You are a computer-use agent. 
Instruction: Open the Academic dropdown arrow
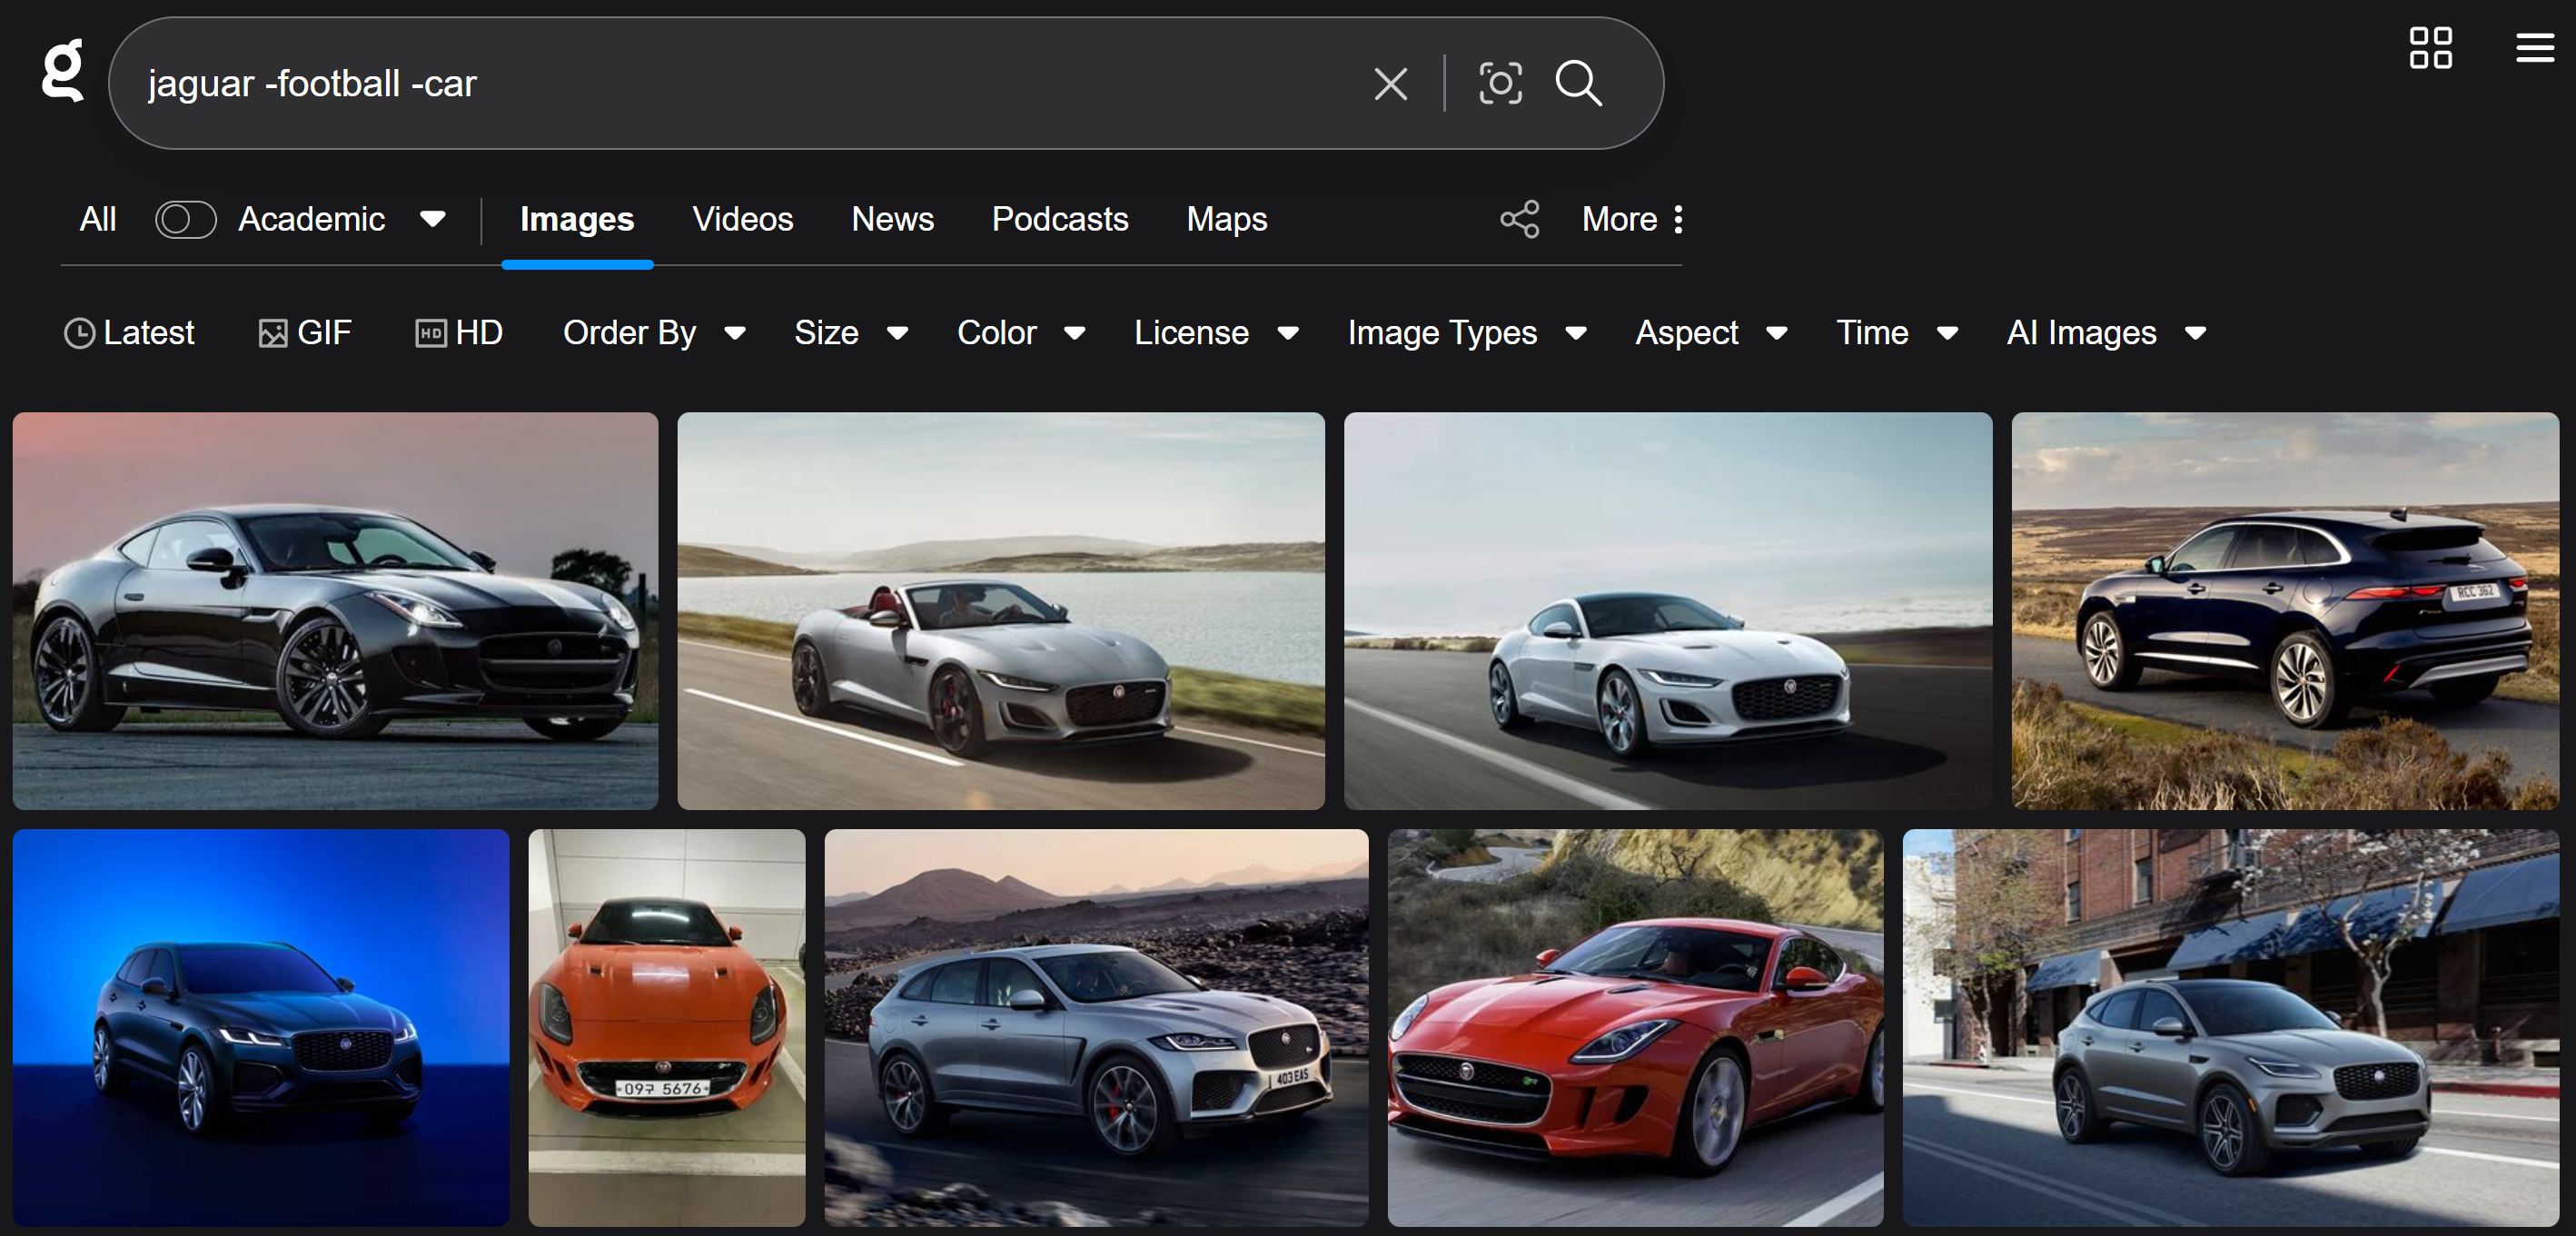click(x=433, y=219)
